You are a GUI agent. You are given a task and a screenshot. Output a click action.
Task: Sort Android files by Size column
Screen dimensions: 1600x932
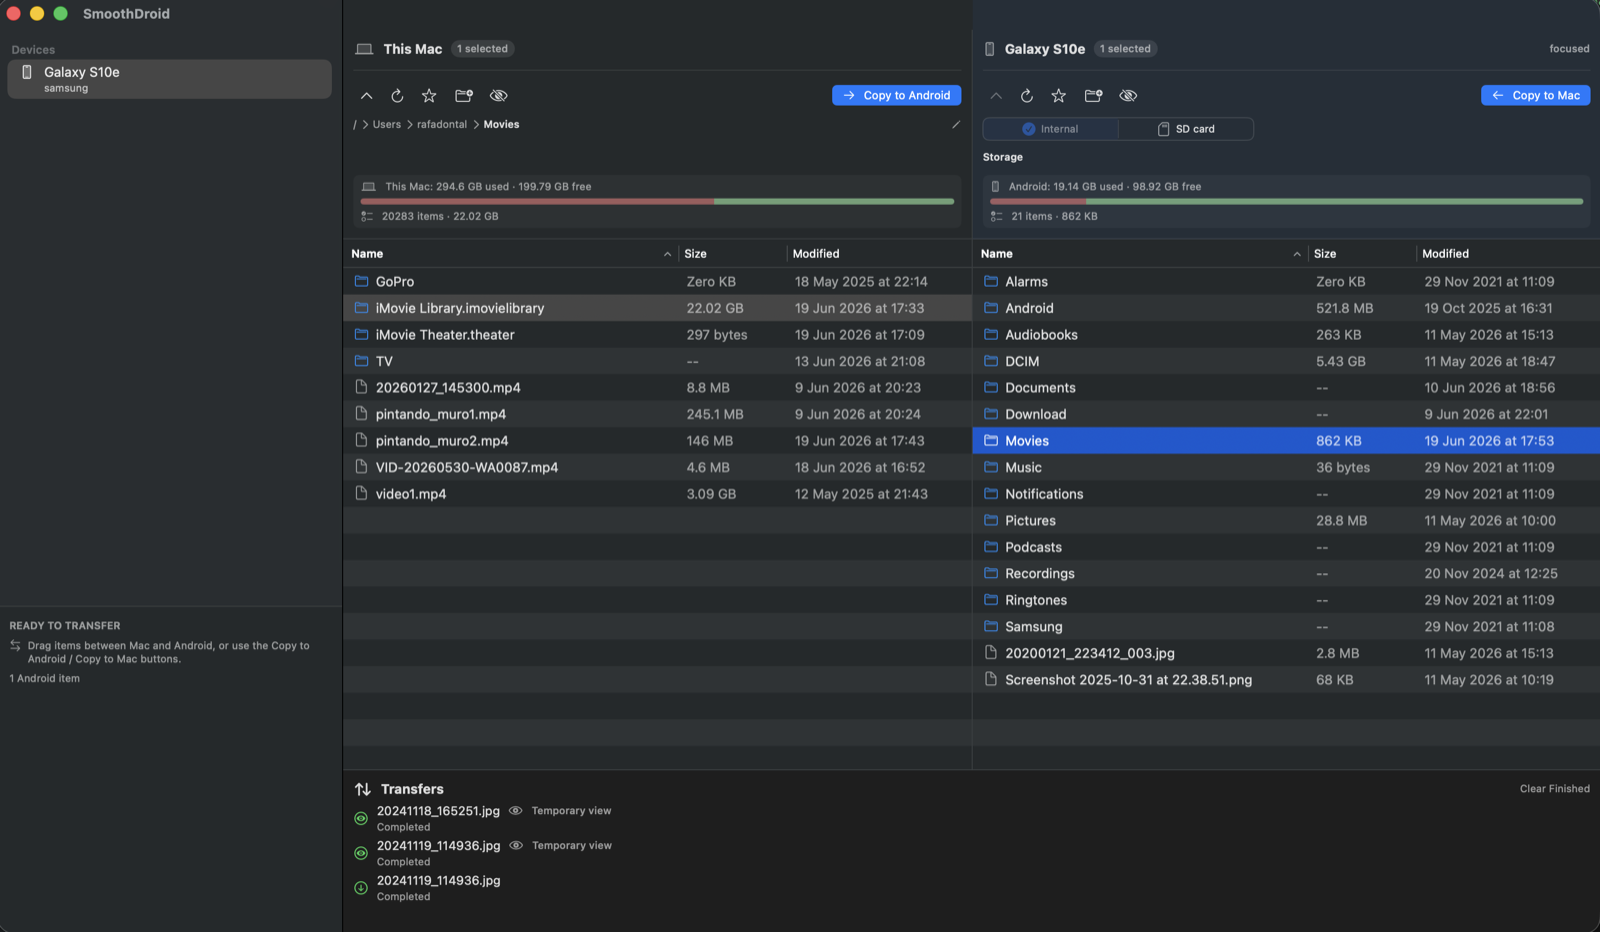(1362, 254)
